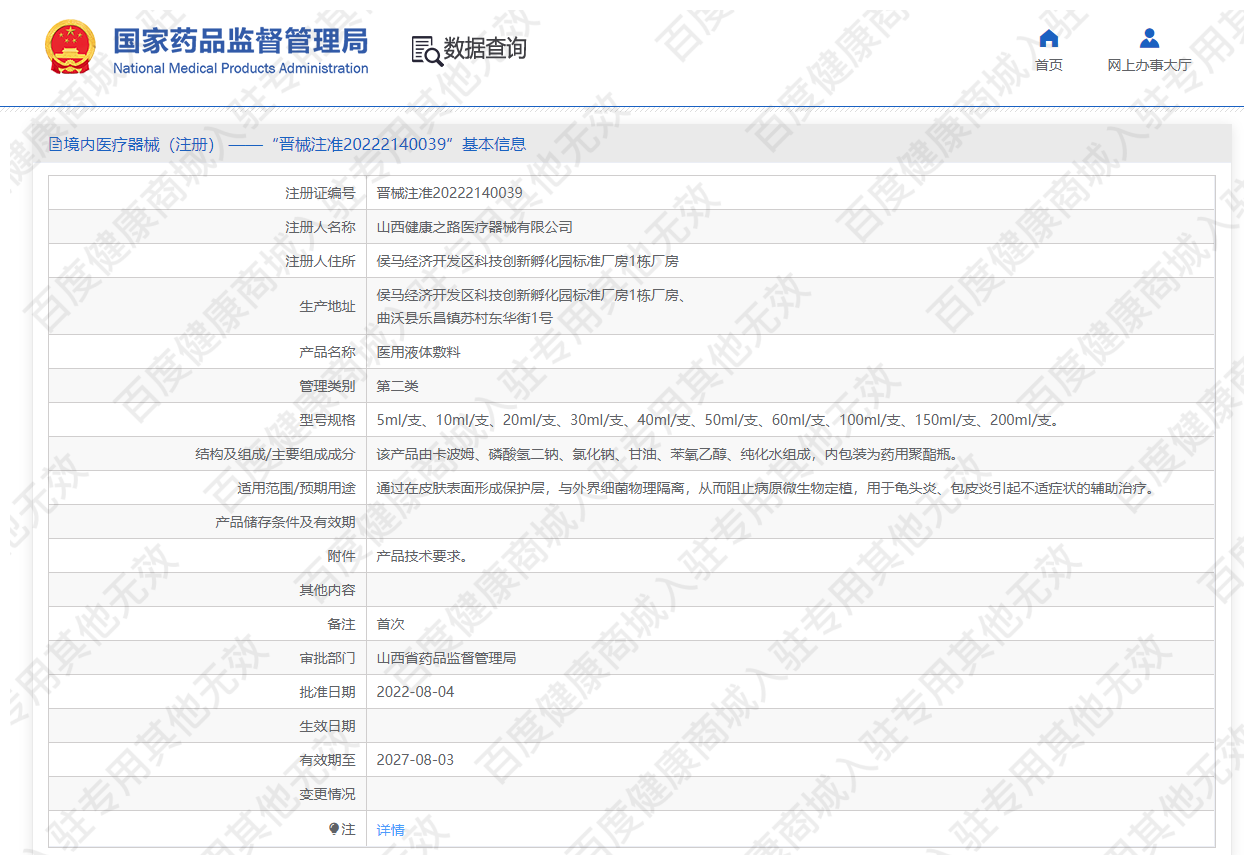The height and width of the screenshot is (855, 1244).
Task: Click expiry date 2027-08-03
Action: (x=415, y=760)
